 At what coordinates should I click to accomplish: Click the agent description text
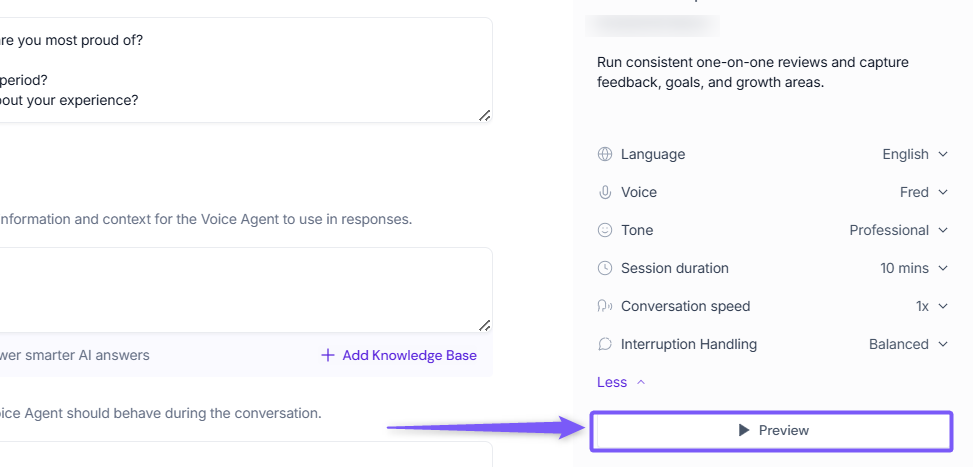[752, 72]
